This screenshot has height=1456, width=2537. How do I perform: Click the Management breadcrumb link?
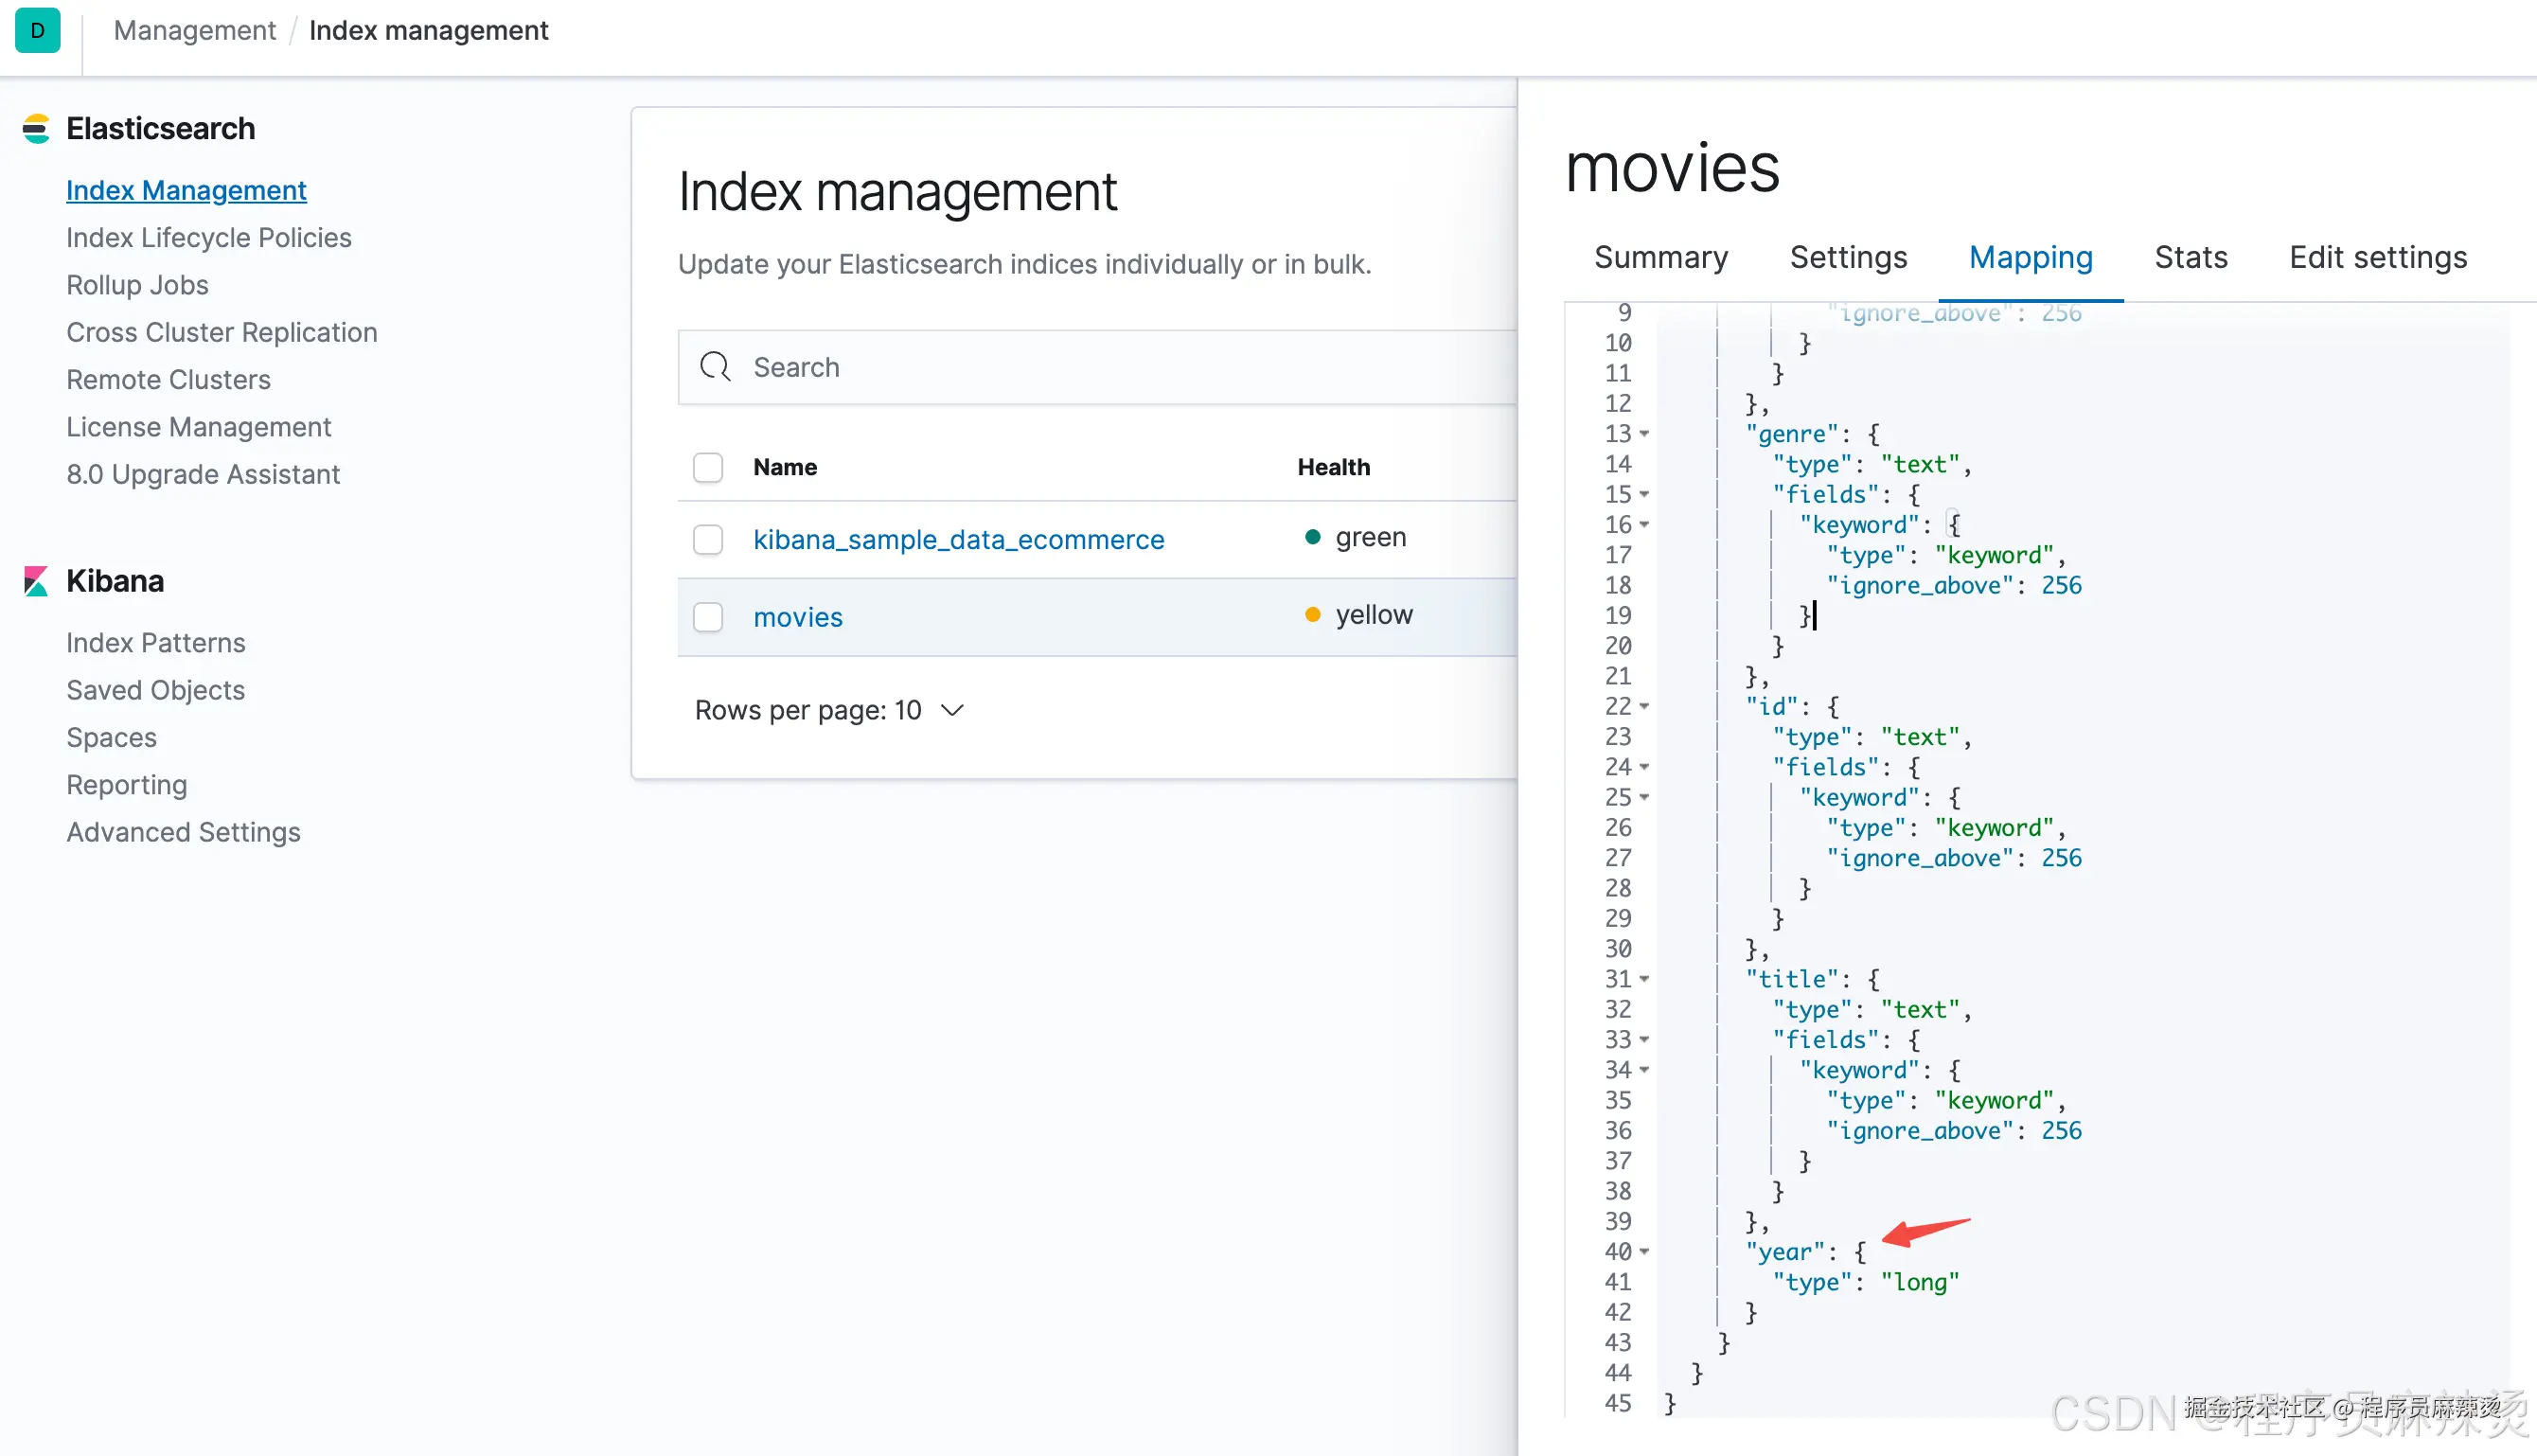pos(195,31)
